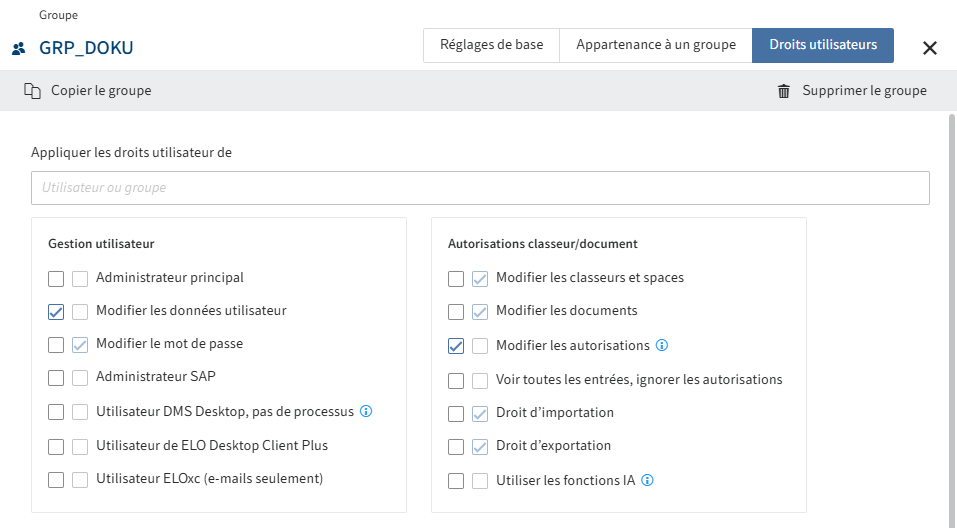Screen dimensions: 957x528
Task: Click inherited checkbox for Droit d'exportation
Action: 480,447
